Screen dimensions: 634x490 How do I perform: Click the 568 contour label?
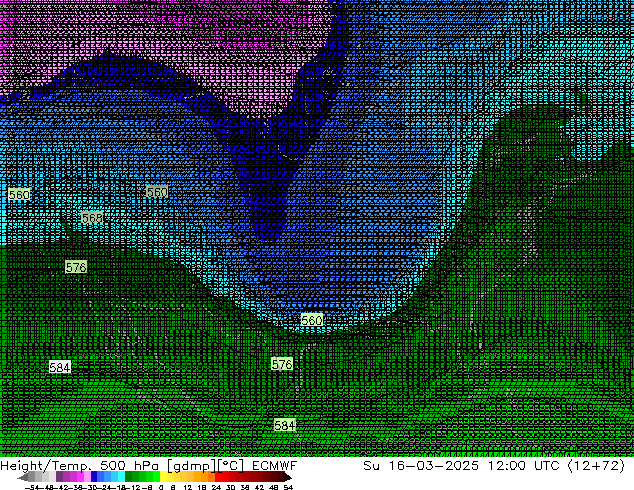[92, 218]
